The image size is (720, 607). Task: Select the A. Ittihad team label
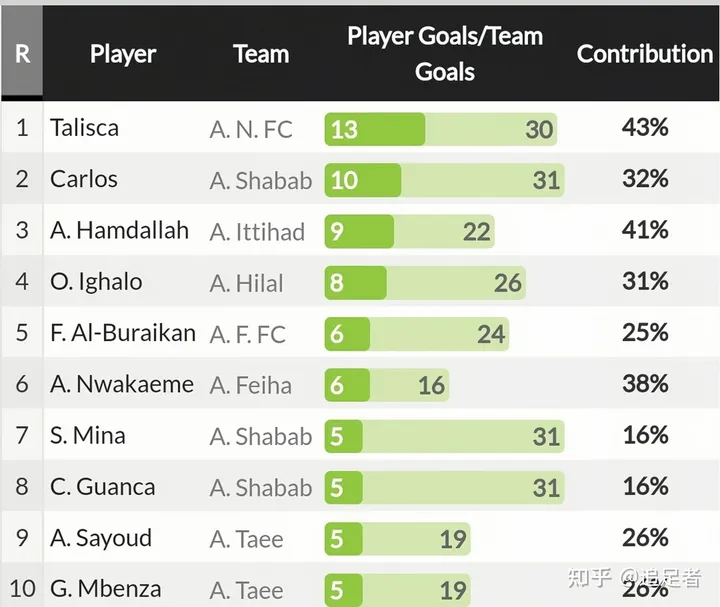(257, 232)
